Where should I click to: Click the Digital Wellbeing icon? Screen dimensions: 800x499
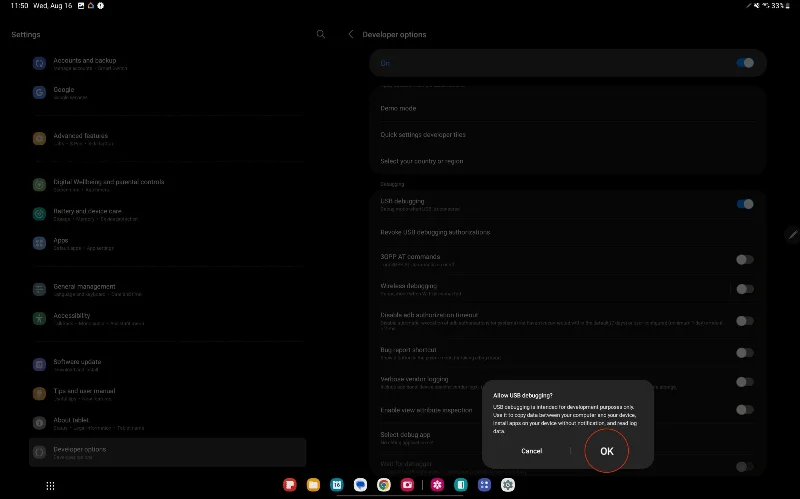(39, 185)
